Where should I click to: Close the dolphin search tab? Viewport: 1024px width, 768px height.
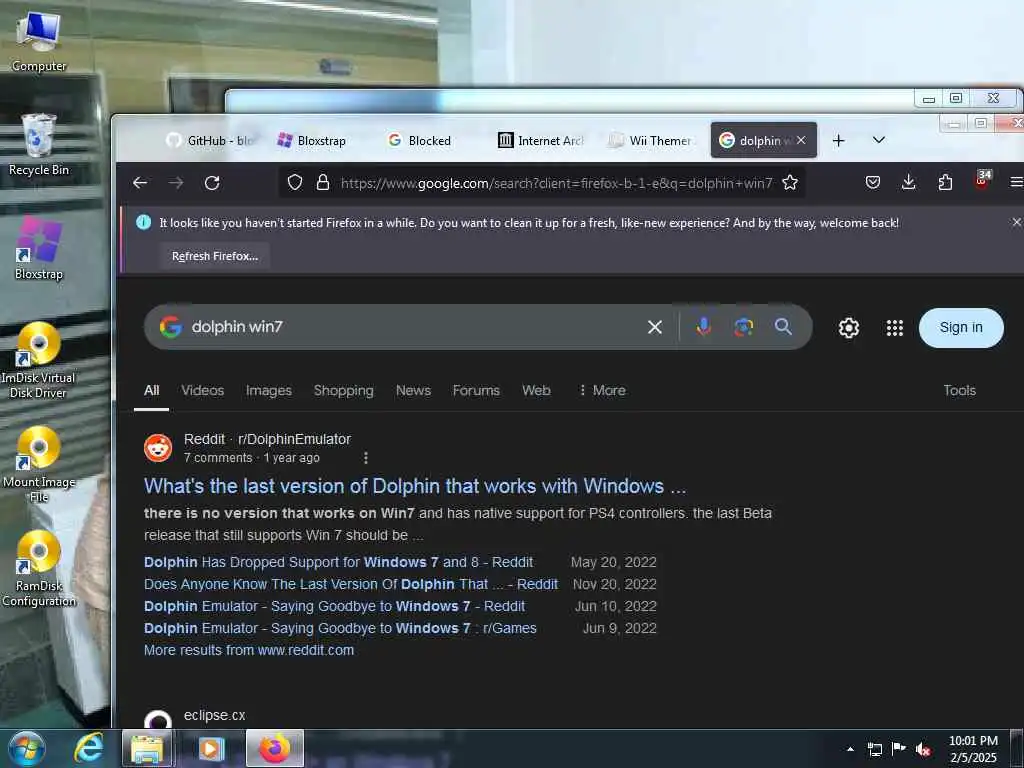(x=801, y=140)
